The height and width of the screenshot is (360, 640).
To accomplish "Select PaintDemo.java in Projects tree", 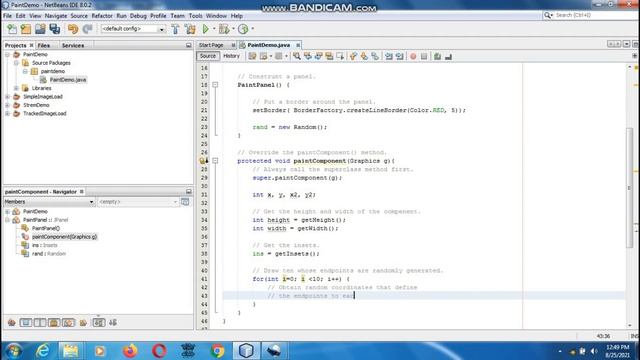I will [68, 80].
